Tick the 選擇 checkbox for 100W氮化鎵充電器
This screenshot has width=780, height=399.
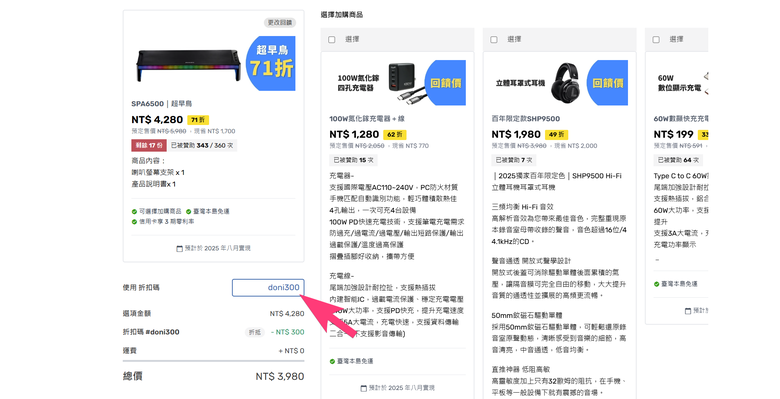click(x=332, y=39)
